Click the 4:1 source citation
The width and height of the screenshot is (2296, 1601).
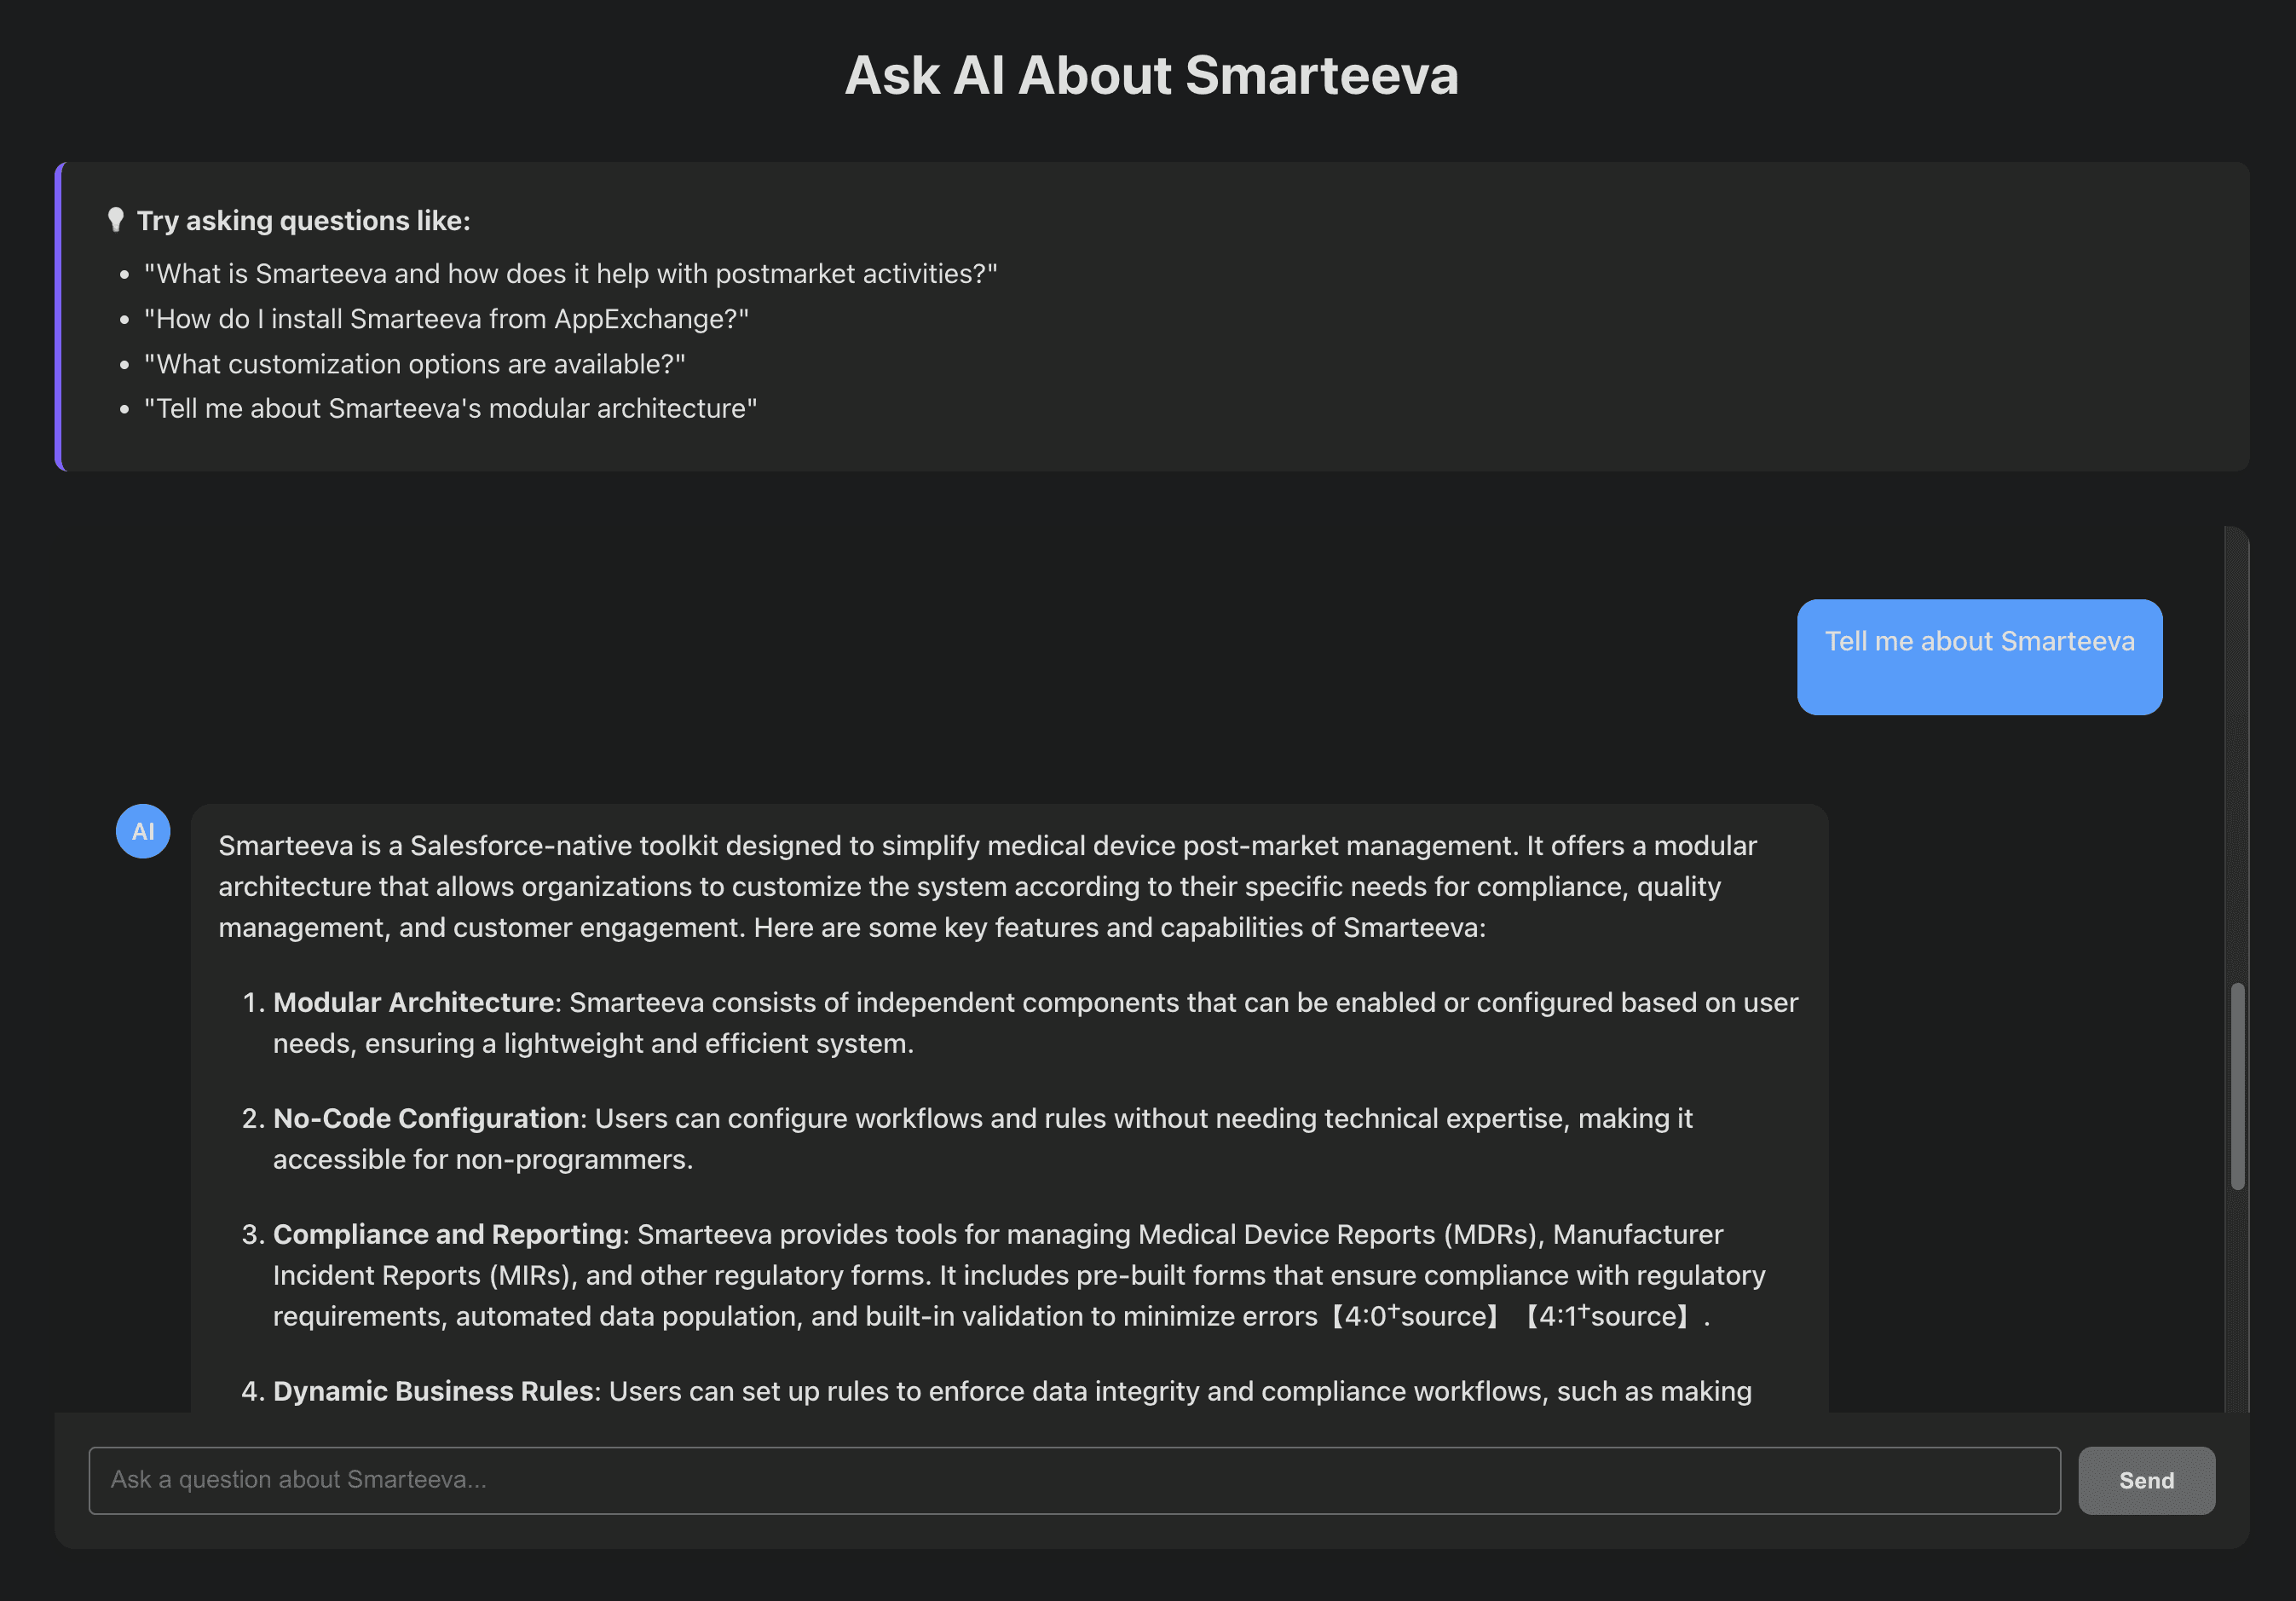pos(1607,1317)
